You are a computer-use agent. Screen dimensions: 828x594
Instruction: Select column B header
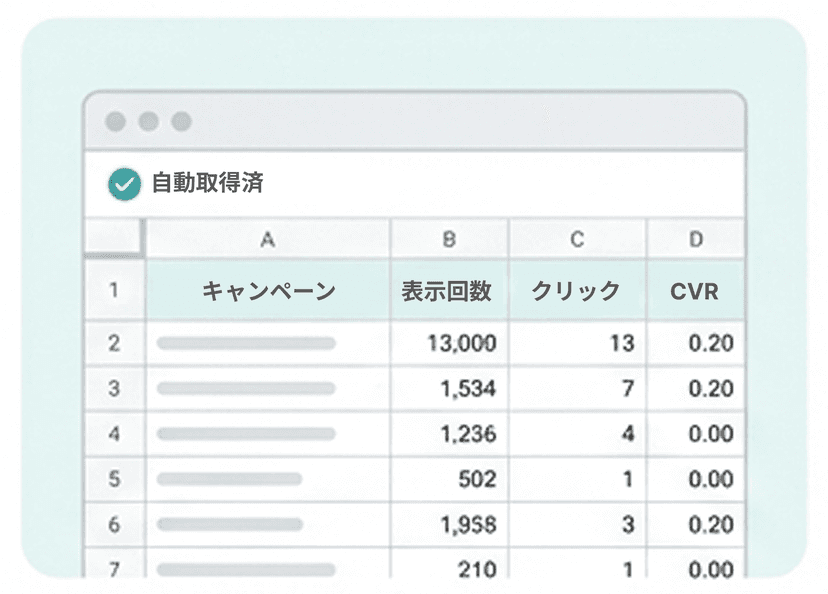pos(449,239)
